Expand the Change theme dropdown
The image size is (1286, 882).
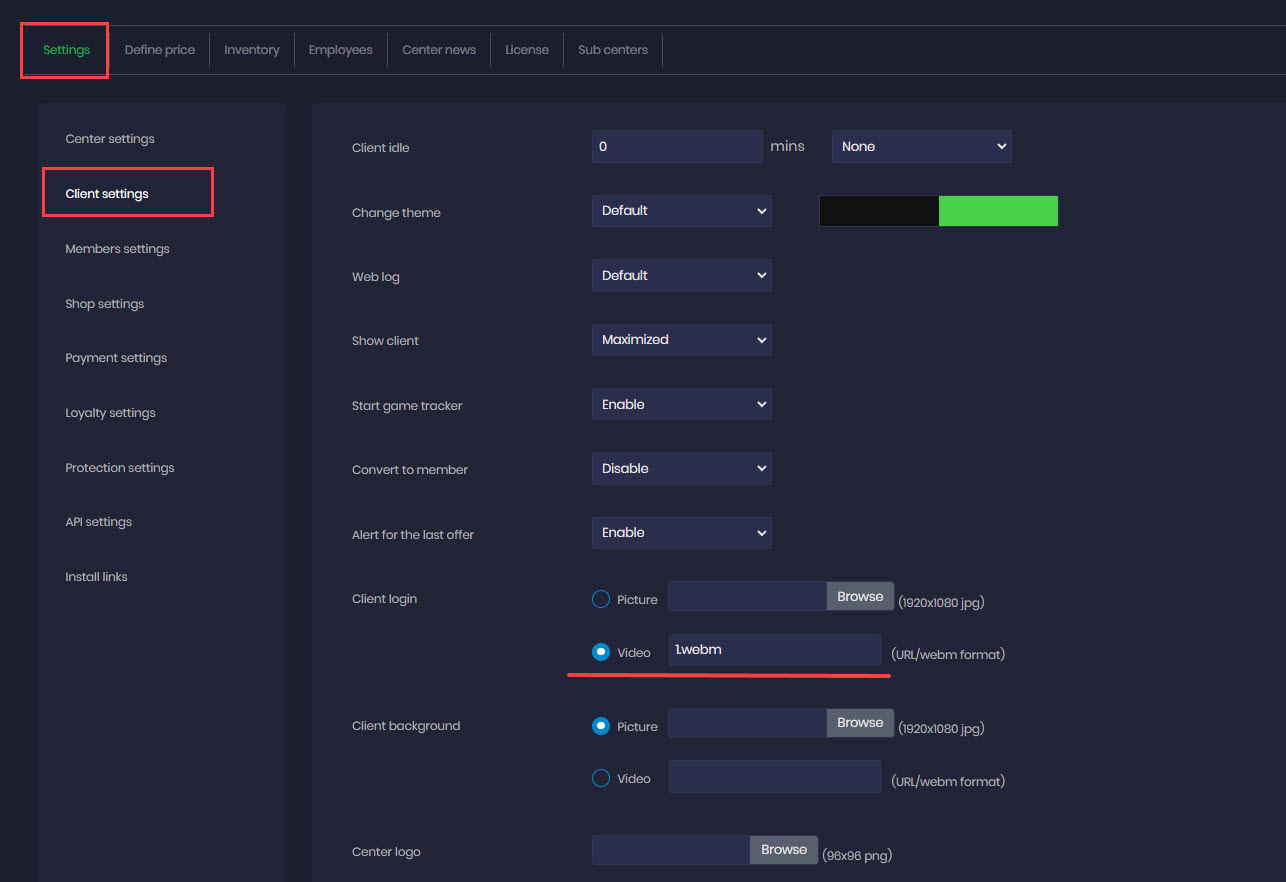(x=681, y=211)
